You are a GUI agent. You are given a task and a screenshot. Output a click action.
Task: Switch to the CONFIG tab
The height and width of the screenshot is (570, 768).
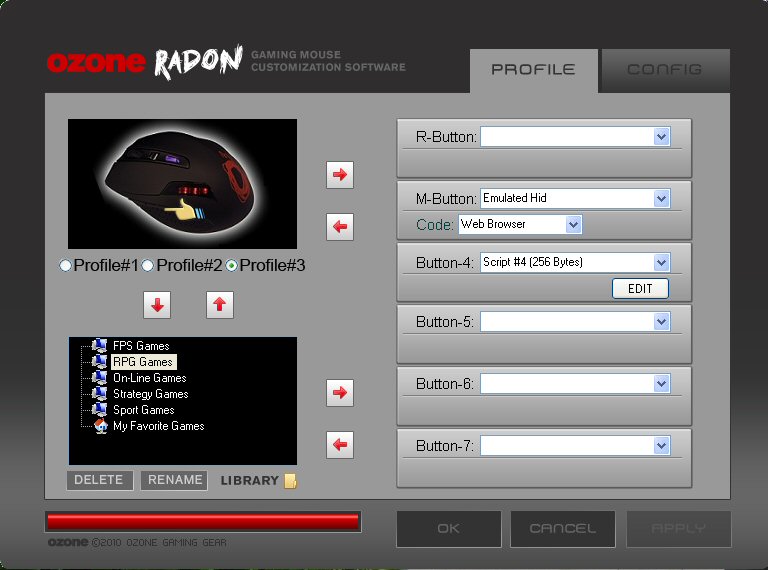[x=665, y=70]
